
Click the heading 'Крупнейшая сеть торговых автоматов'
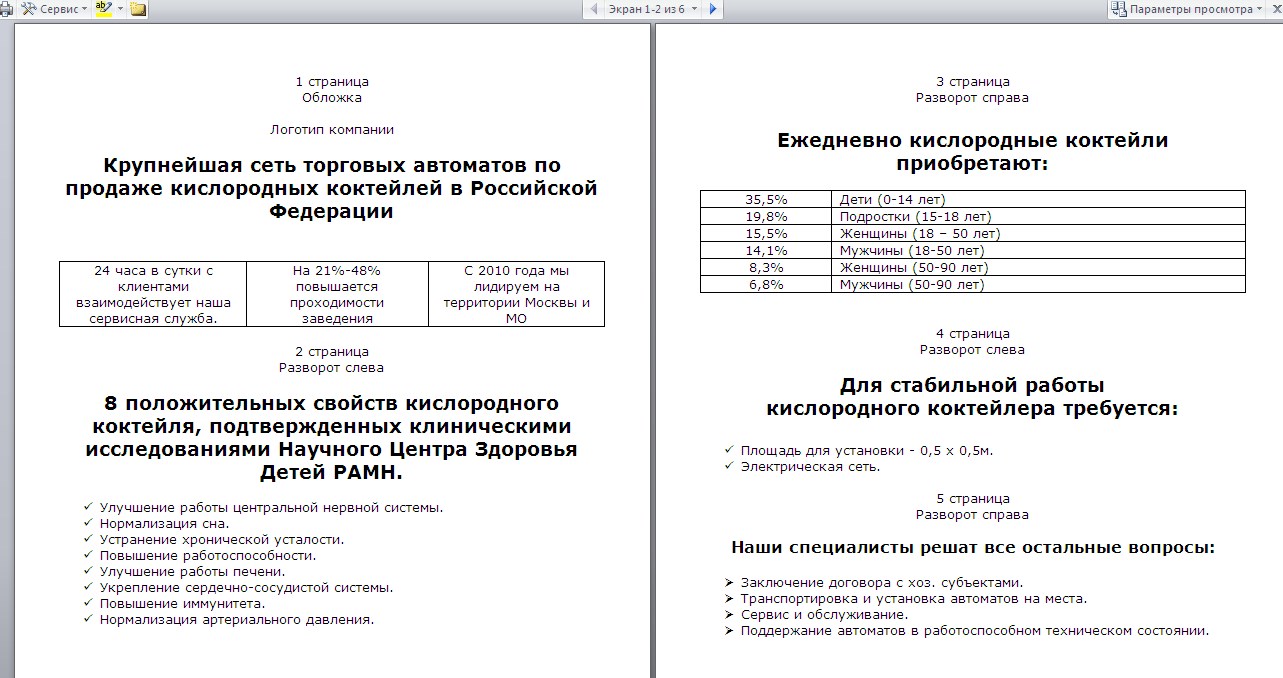click(x=332, y=188)
